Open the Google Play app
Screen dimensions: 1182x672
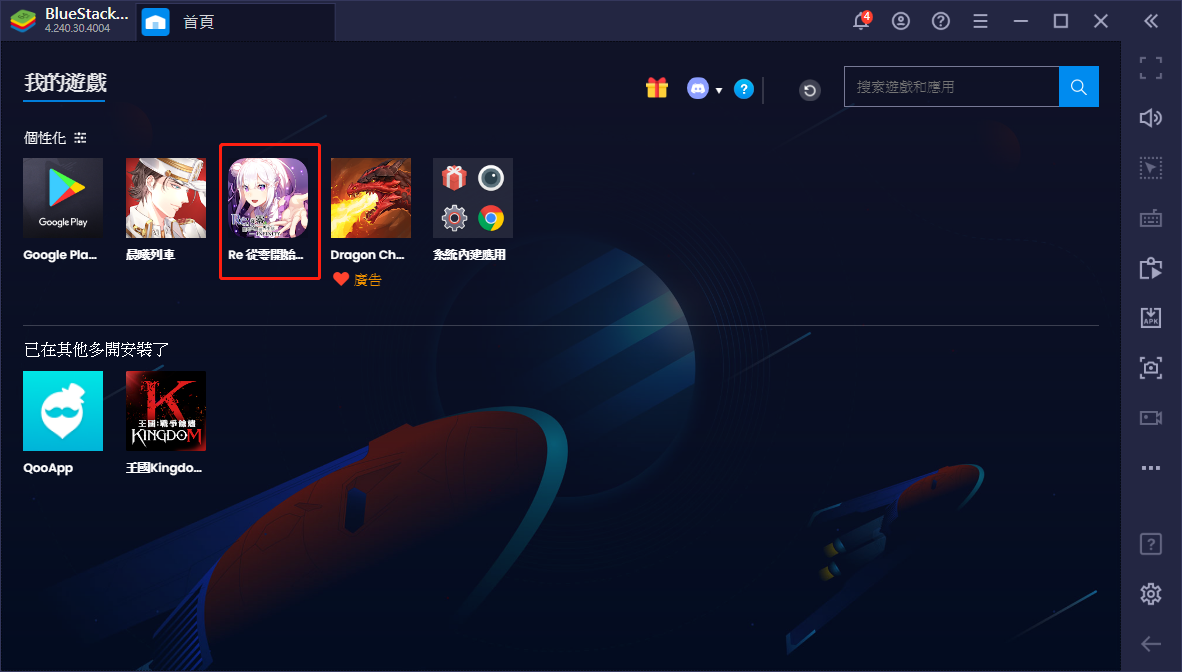[63, 198]
